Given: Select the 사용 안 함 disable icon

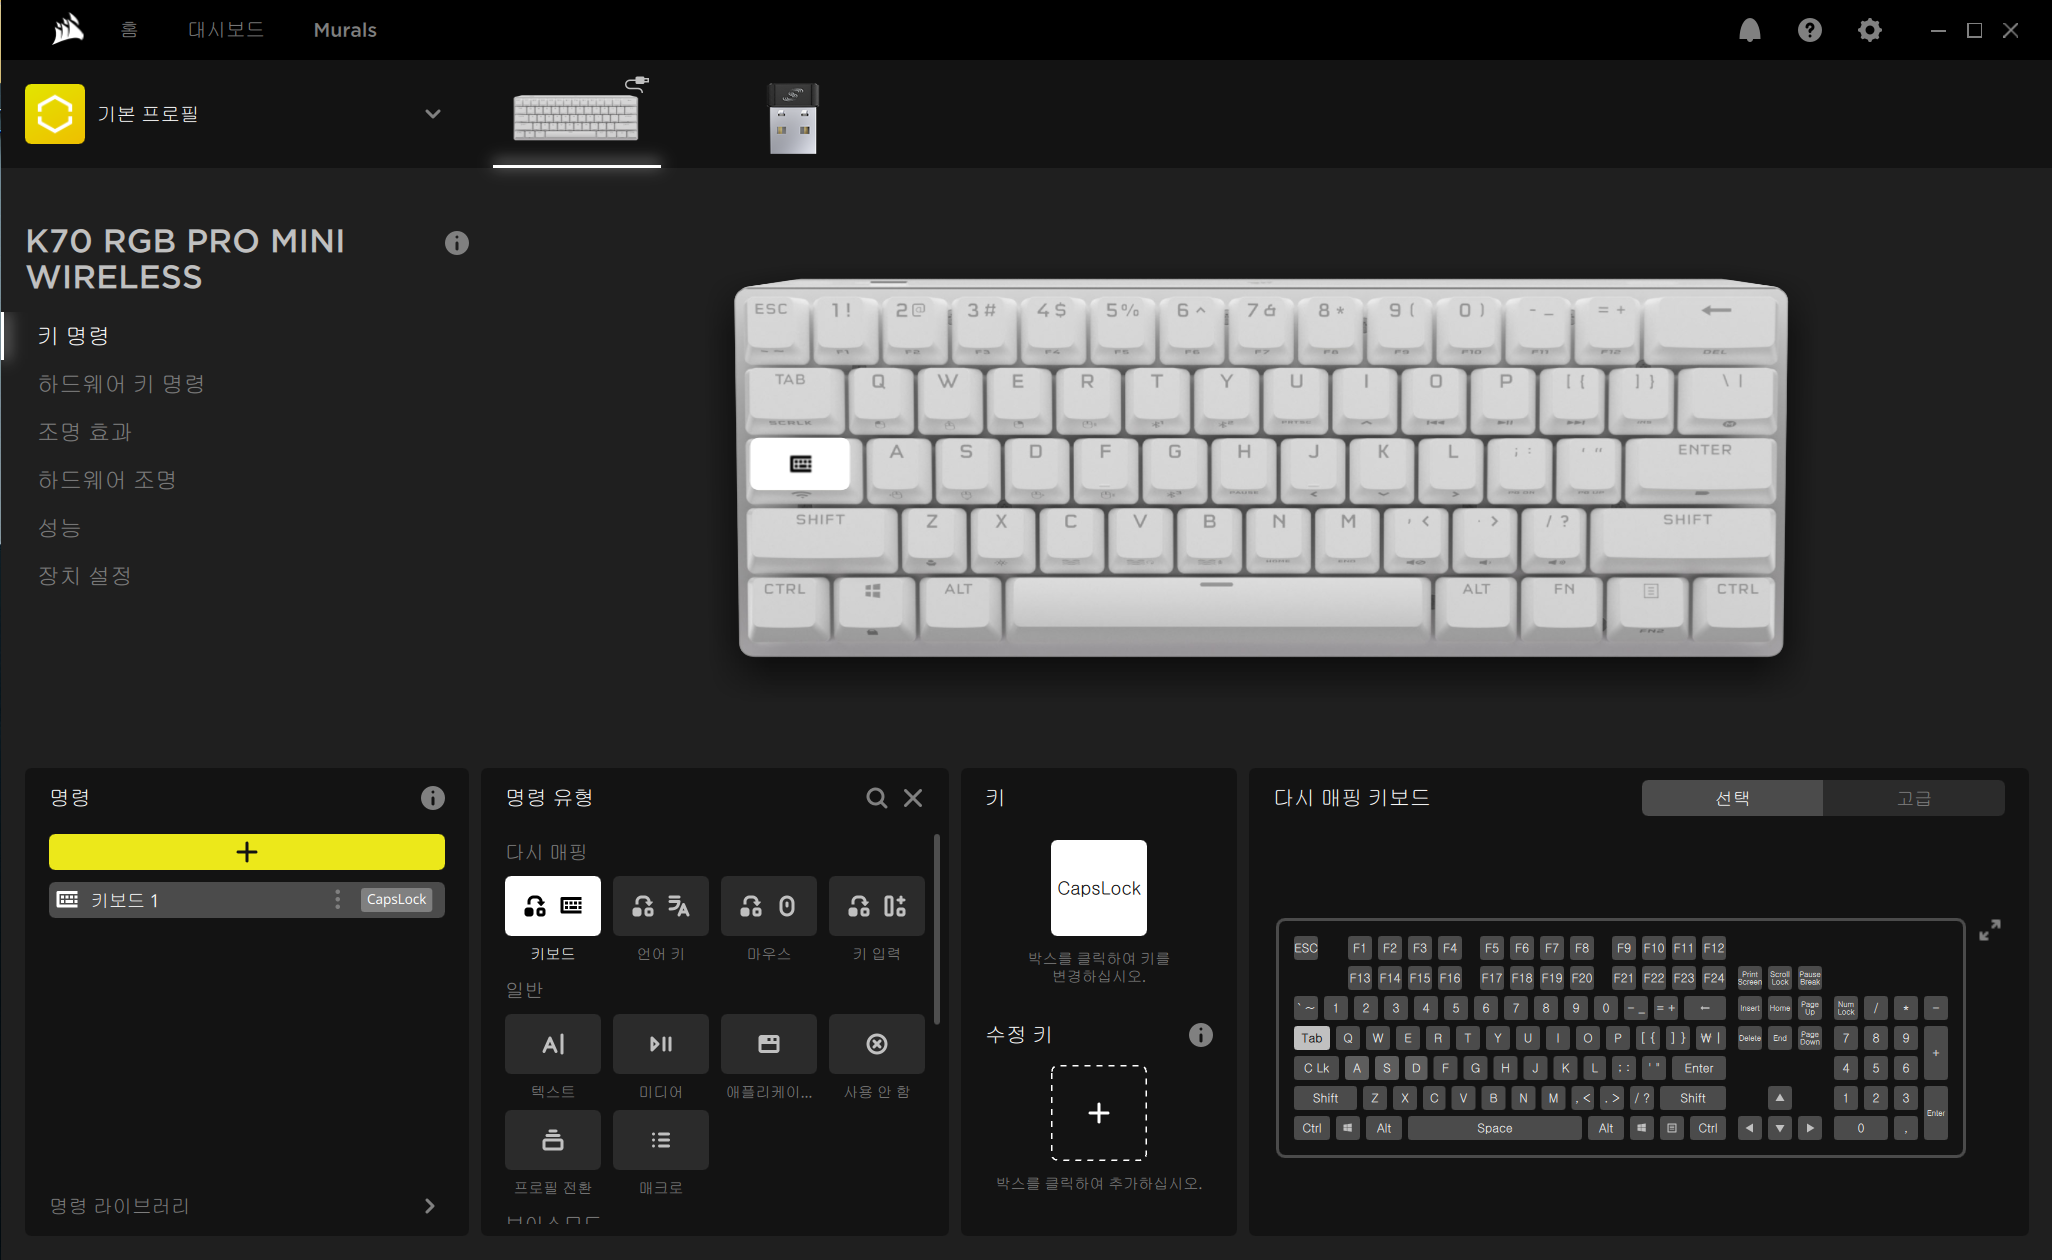Looking at the screenshot, I should (876, 1044).
